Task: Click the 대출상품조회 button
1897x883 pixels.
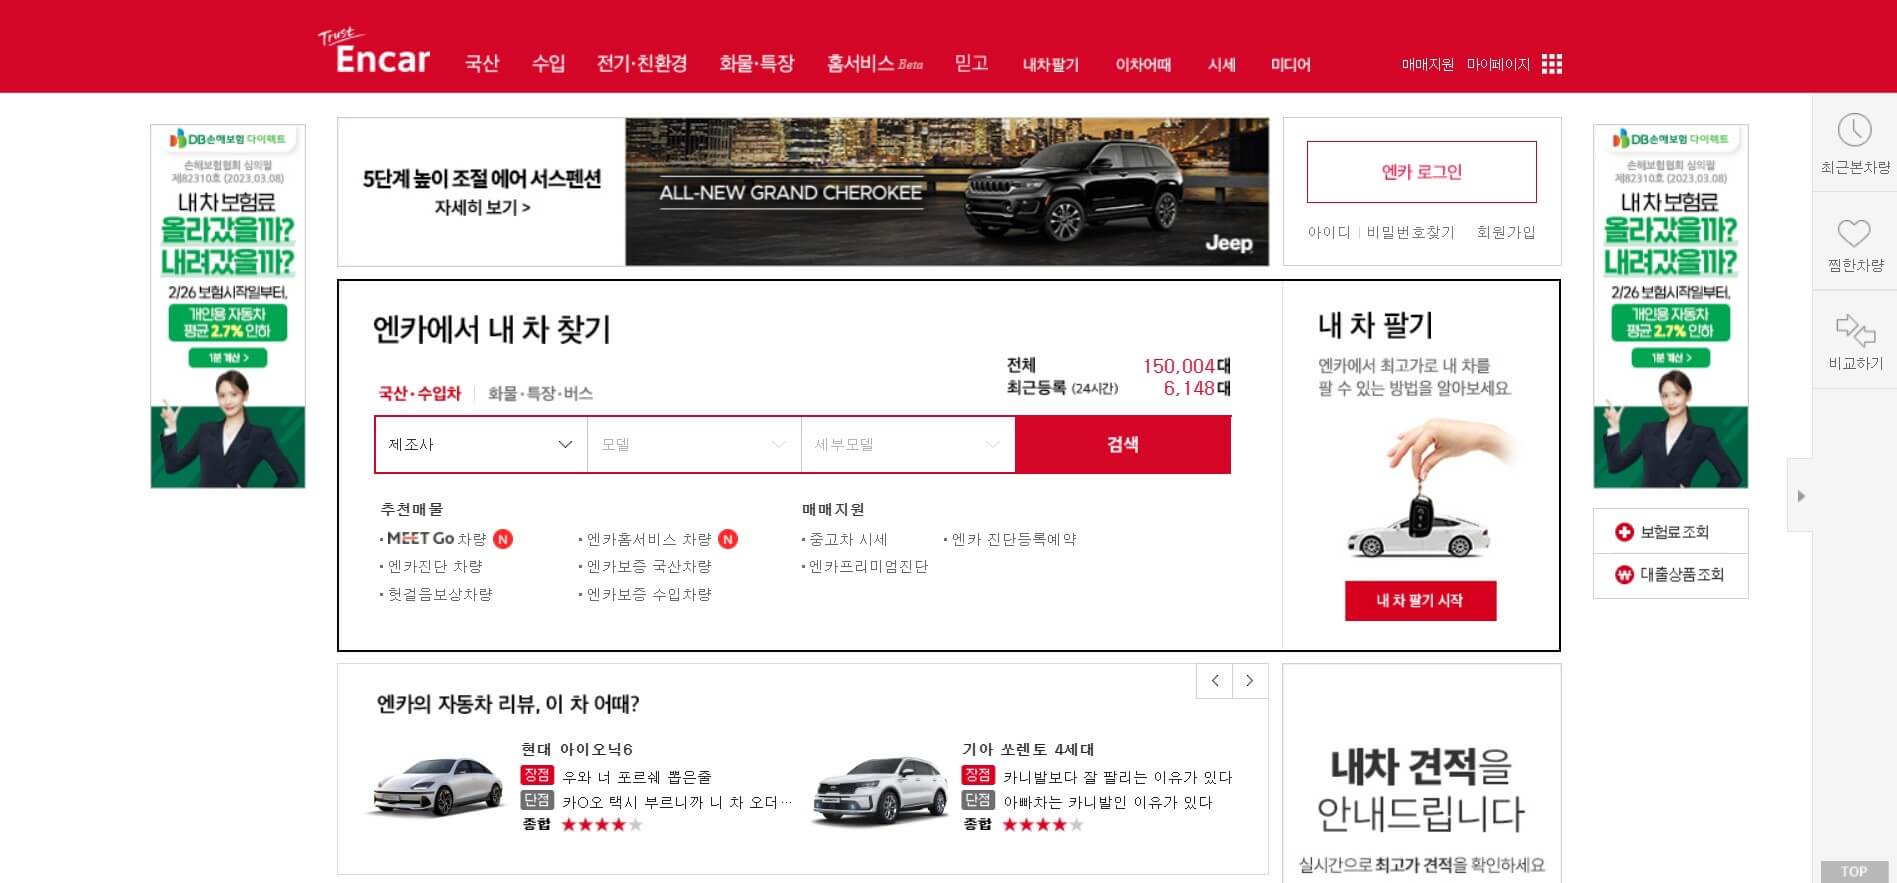Action: point(1670,575)
